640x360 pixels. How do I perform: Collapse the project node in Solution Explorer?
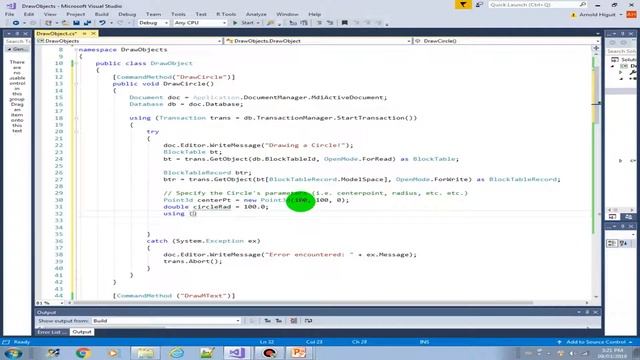[613, 66]
